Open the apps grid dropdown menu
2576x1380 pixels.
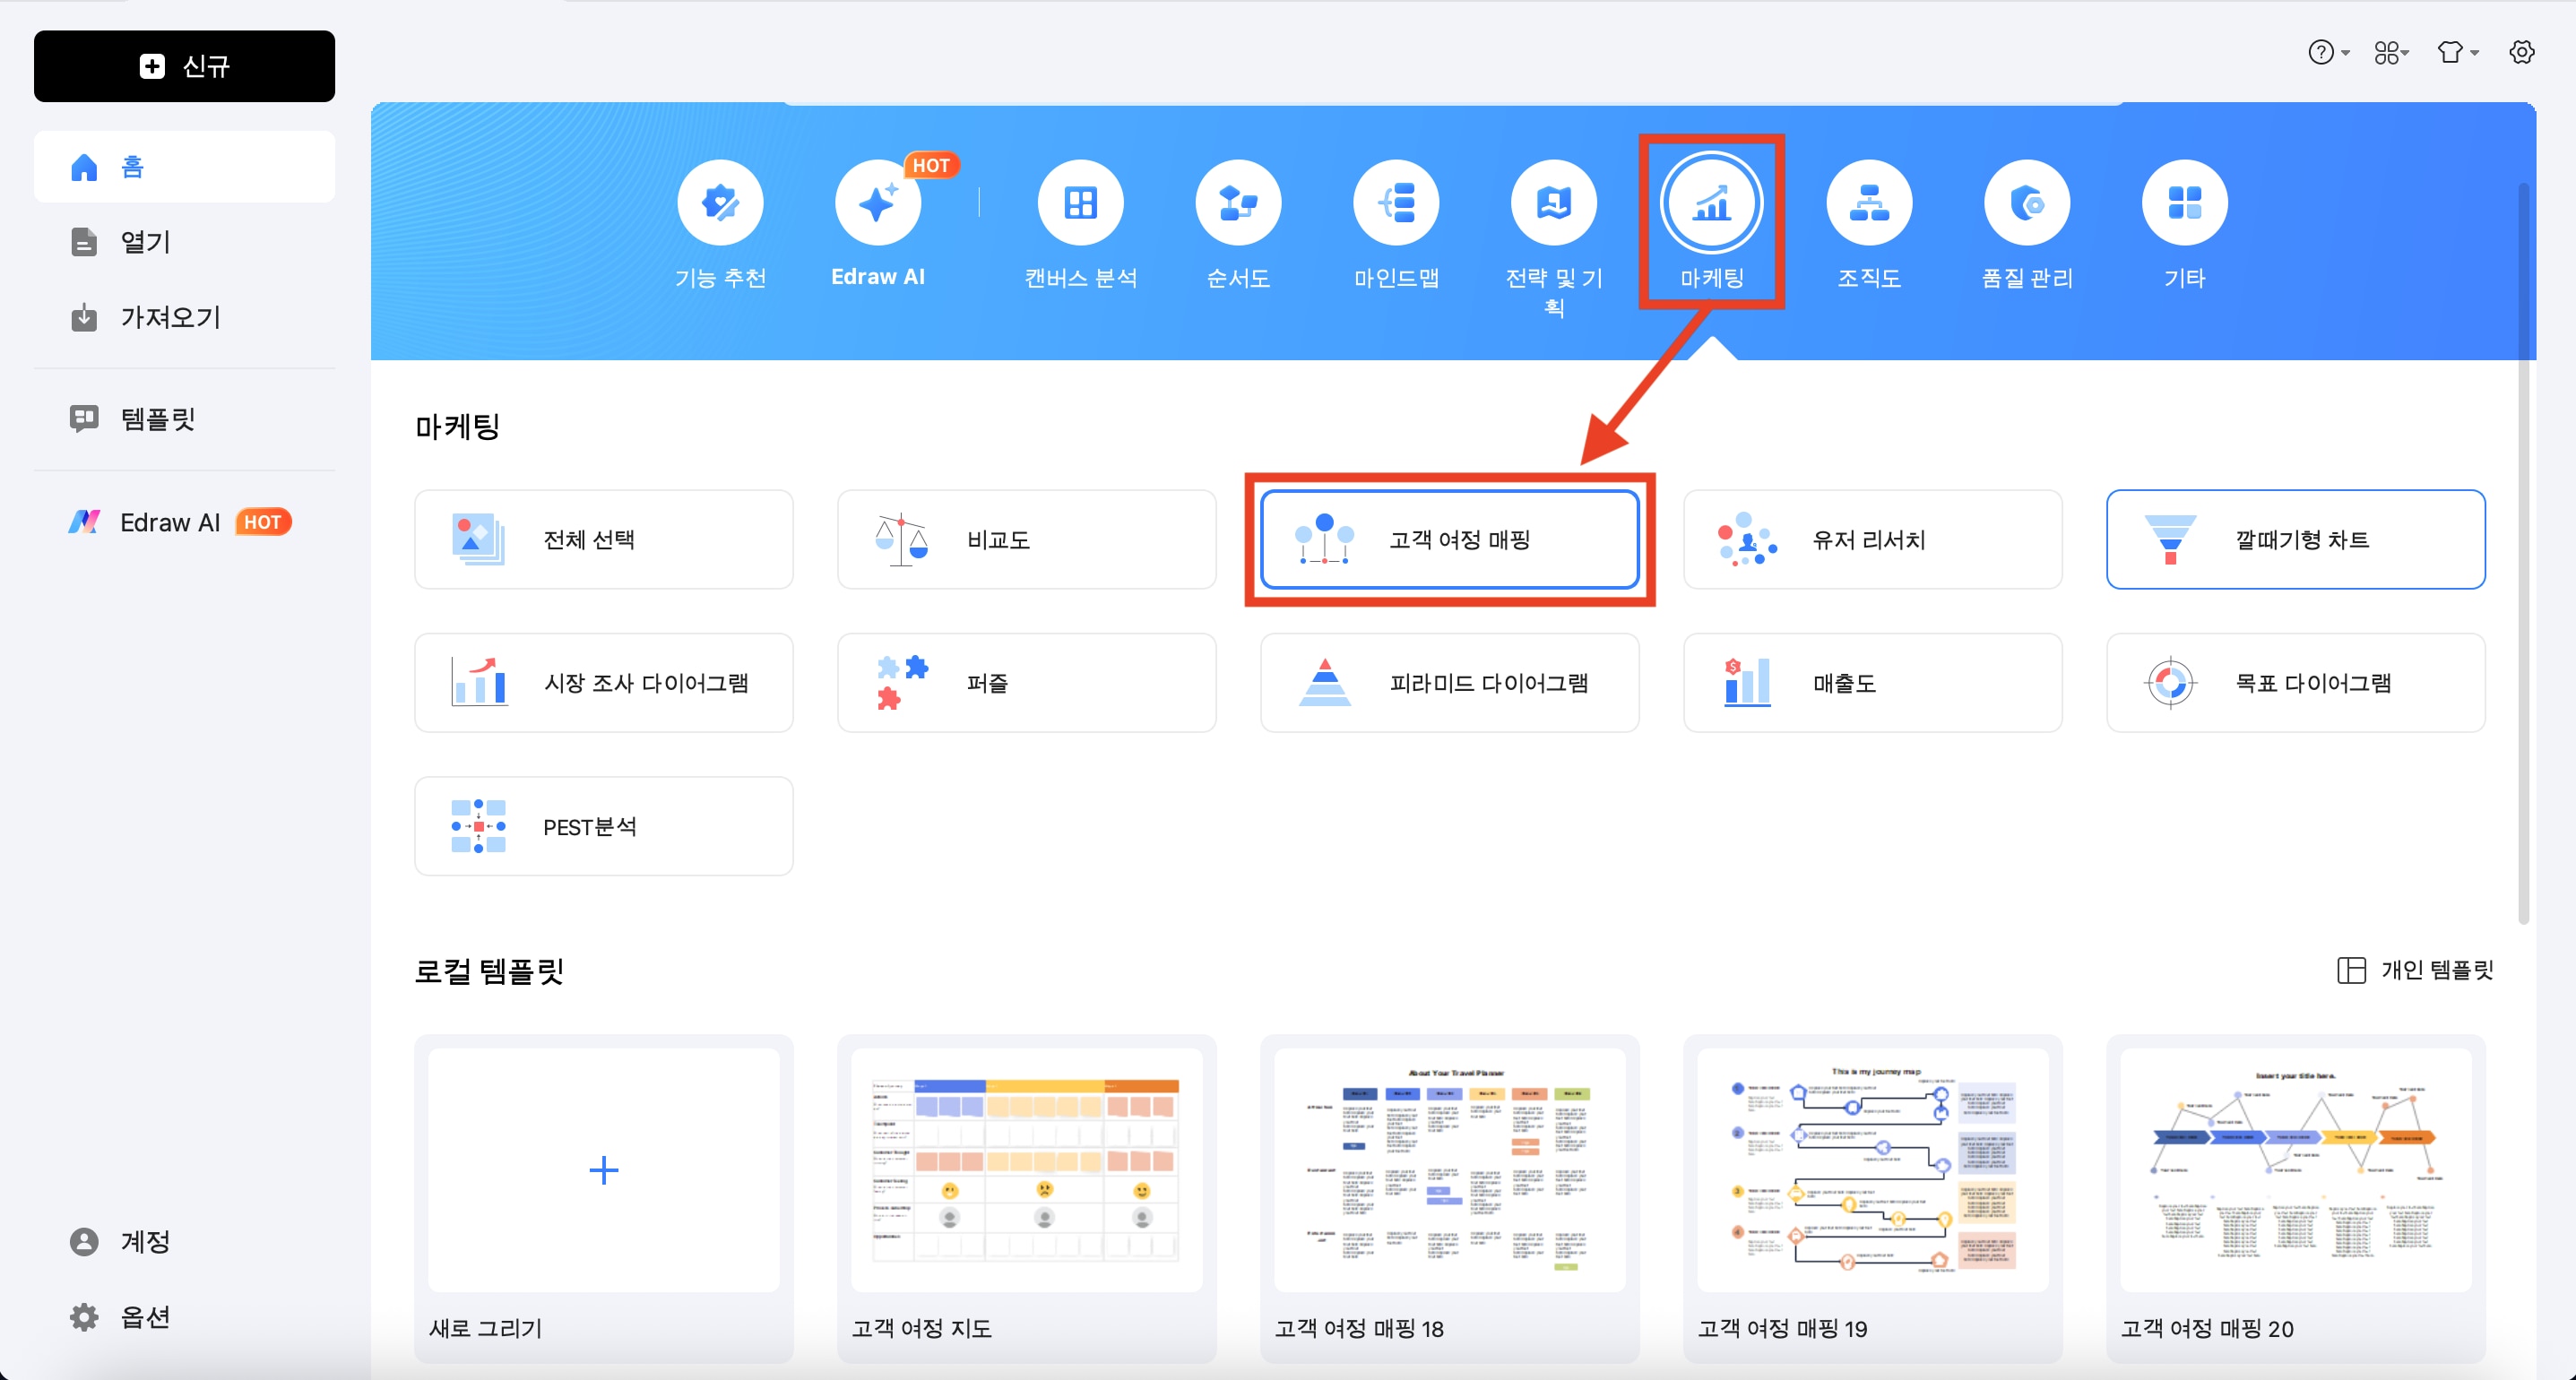pyautogui.click(x=2391, y=52)
